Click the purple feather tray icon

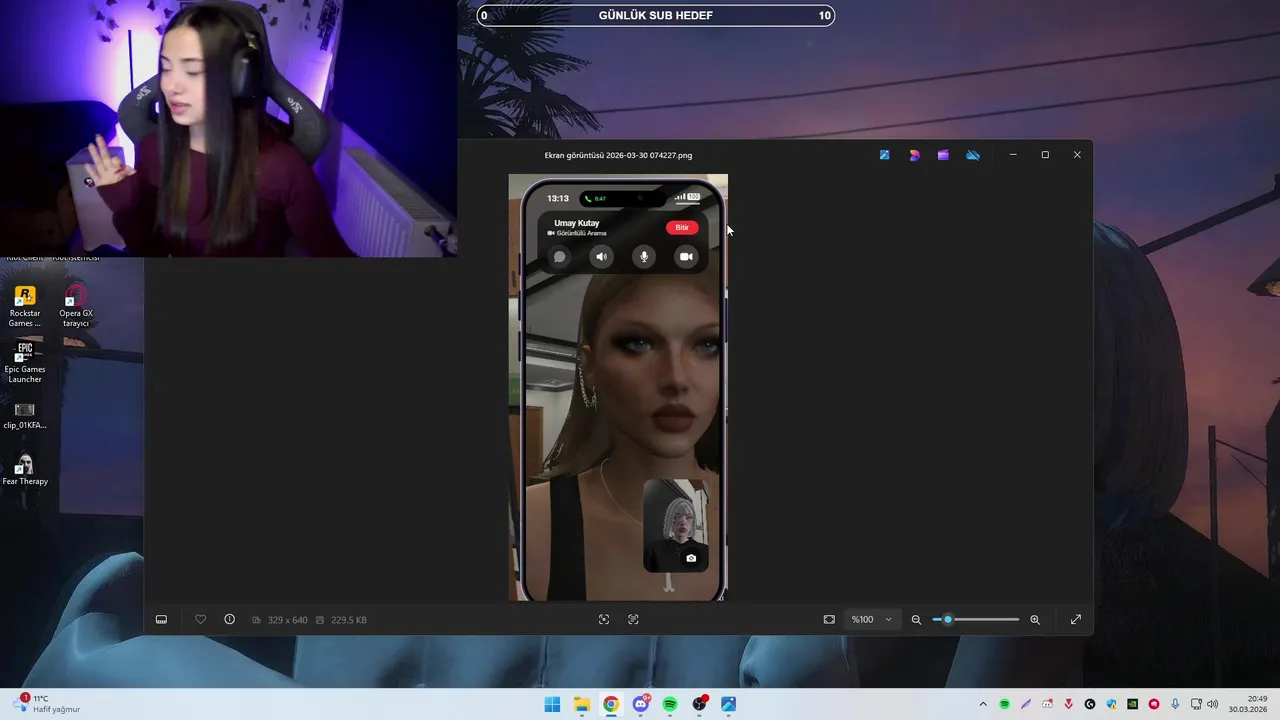[1026, 704]
